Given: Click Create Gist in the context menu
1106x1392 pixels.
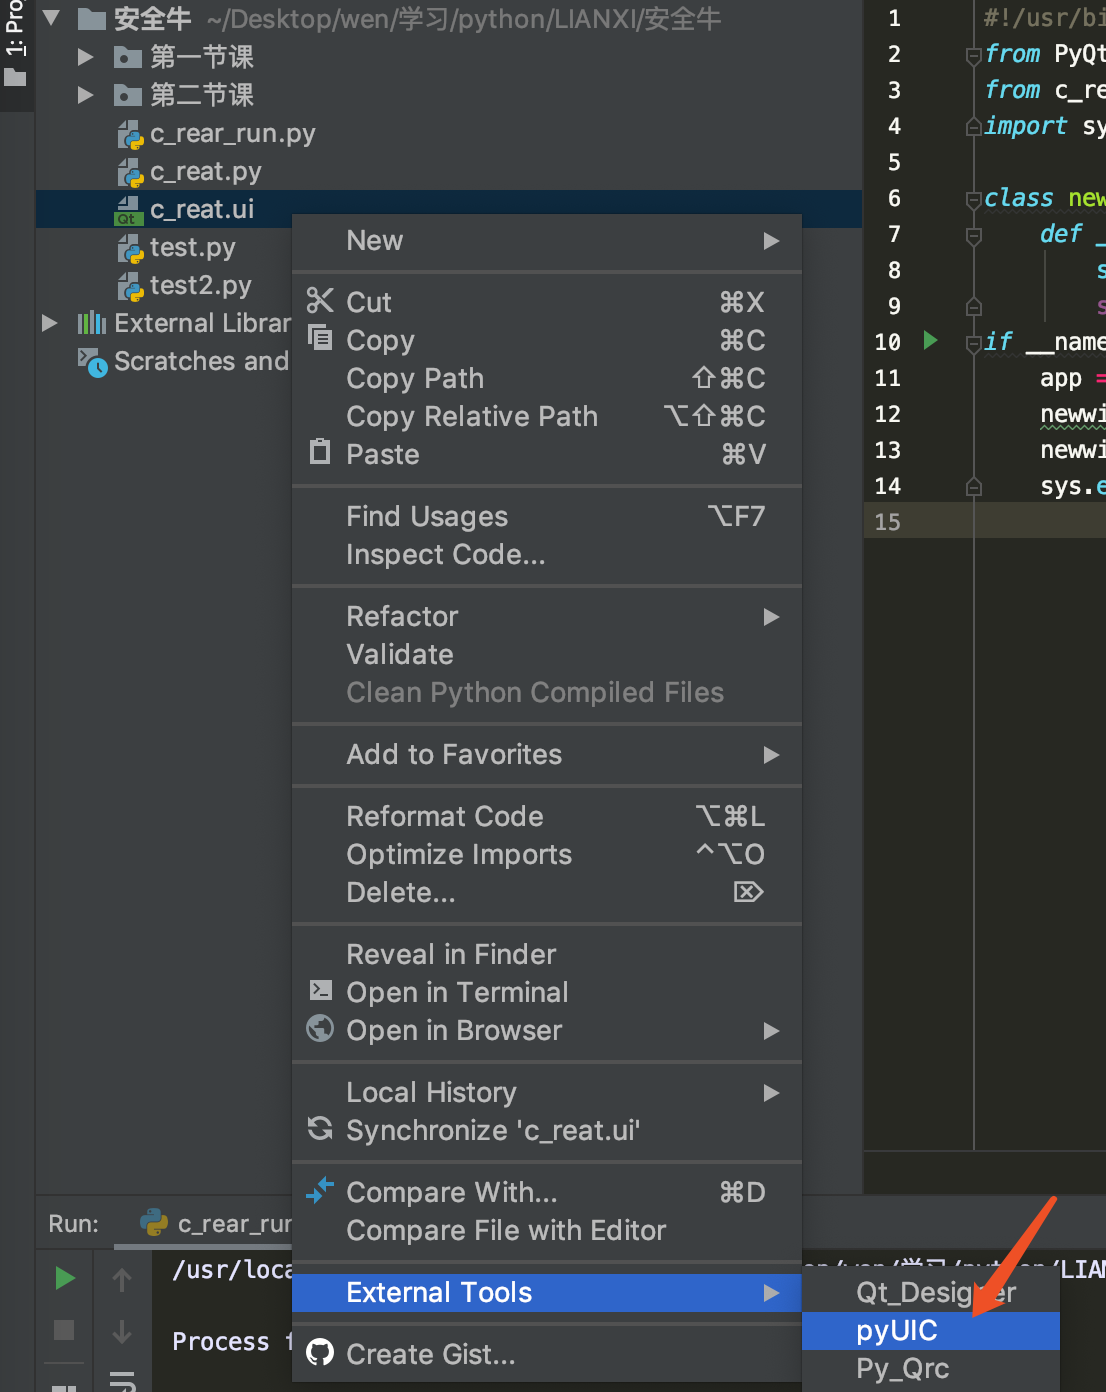Looking at the screenshot, I should pos(430,1354).
